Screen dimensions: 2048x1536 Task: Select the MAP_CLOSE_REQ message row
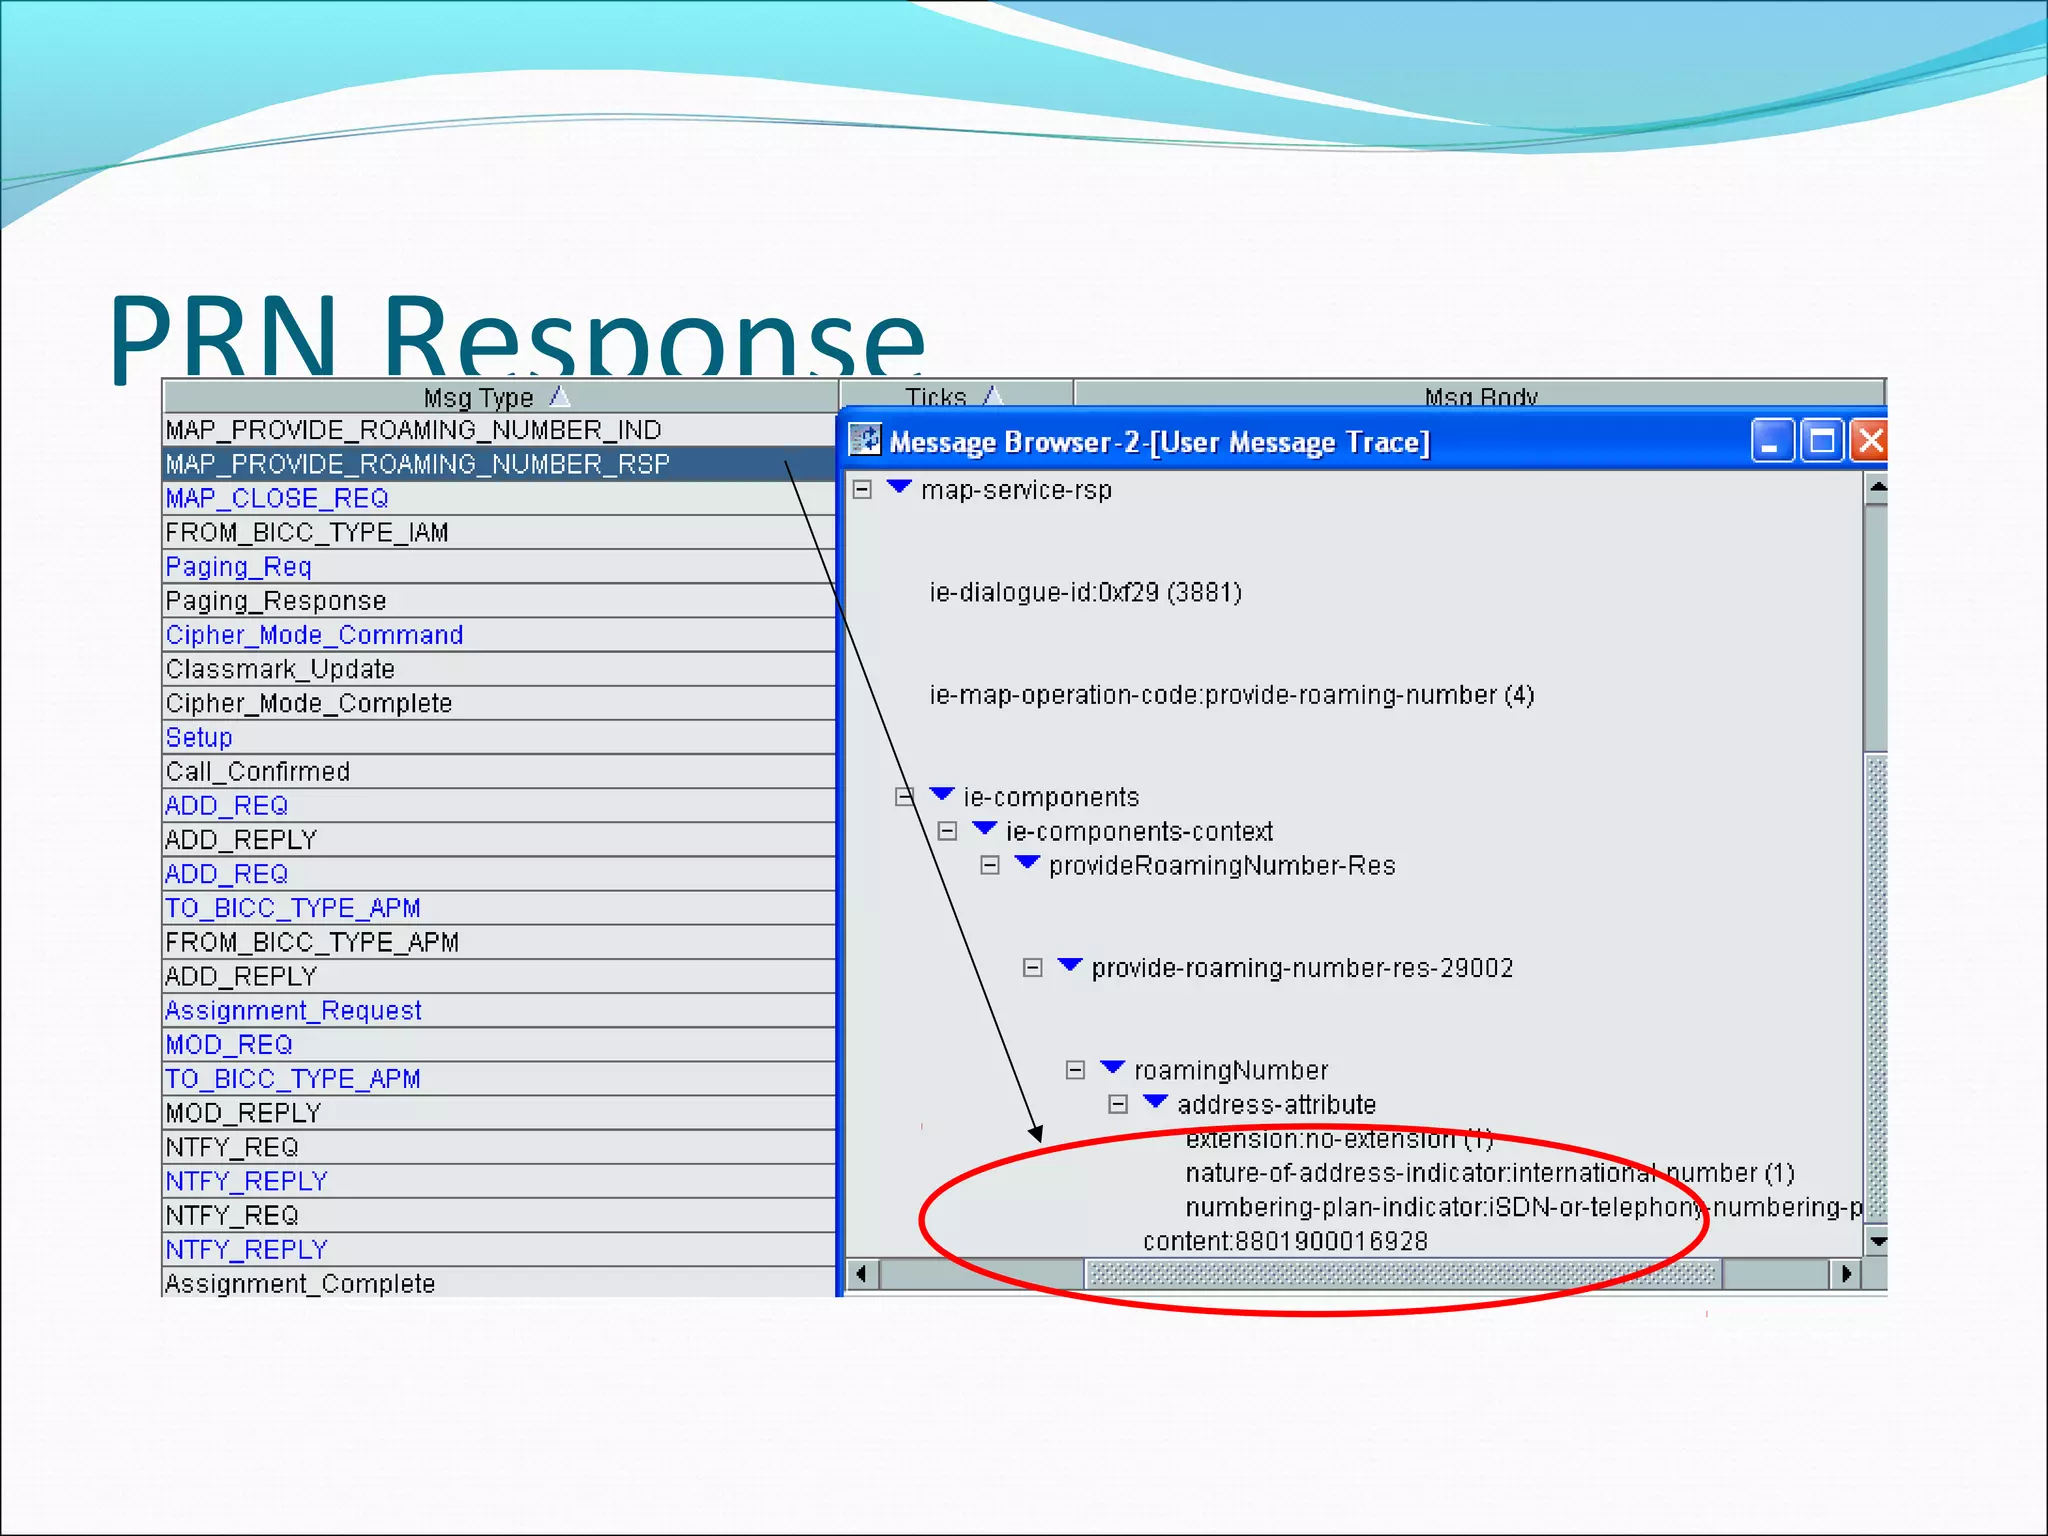[x=499, y=498]
